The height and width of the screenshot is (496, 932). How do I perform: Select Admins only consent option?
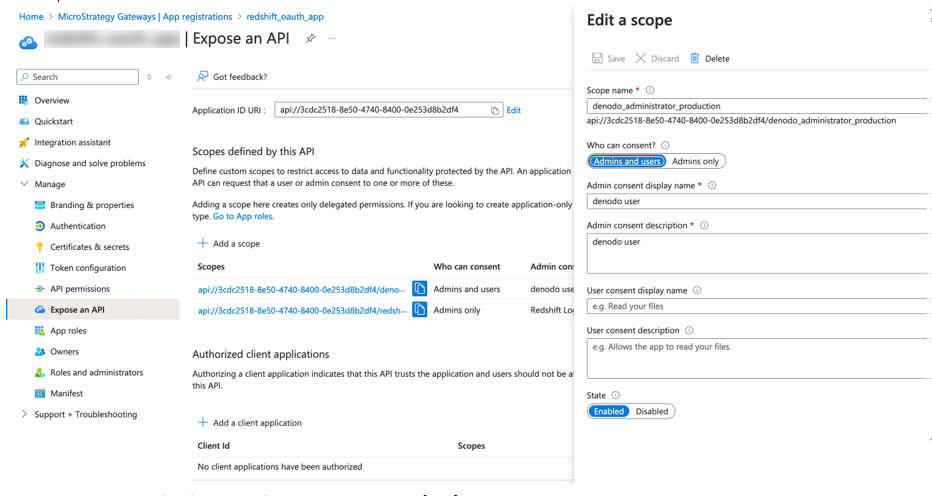click(695, 161)
